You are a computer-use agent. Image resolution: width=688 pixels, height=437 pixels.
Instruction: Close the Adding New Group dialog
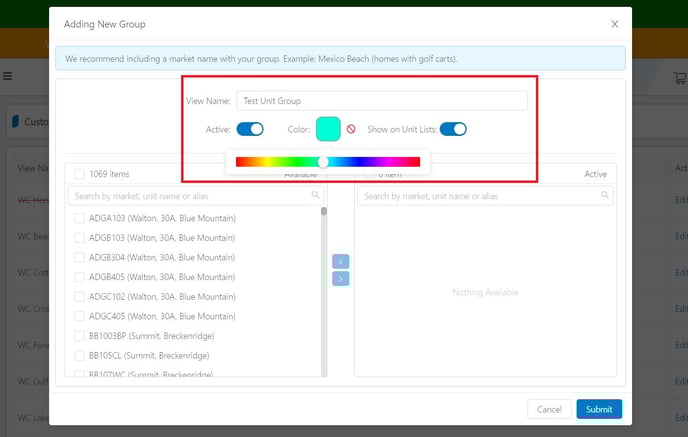[615, 24]
